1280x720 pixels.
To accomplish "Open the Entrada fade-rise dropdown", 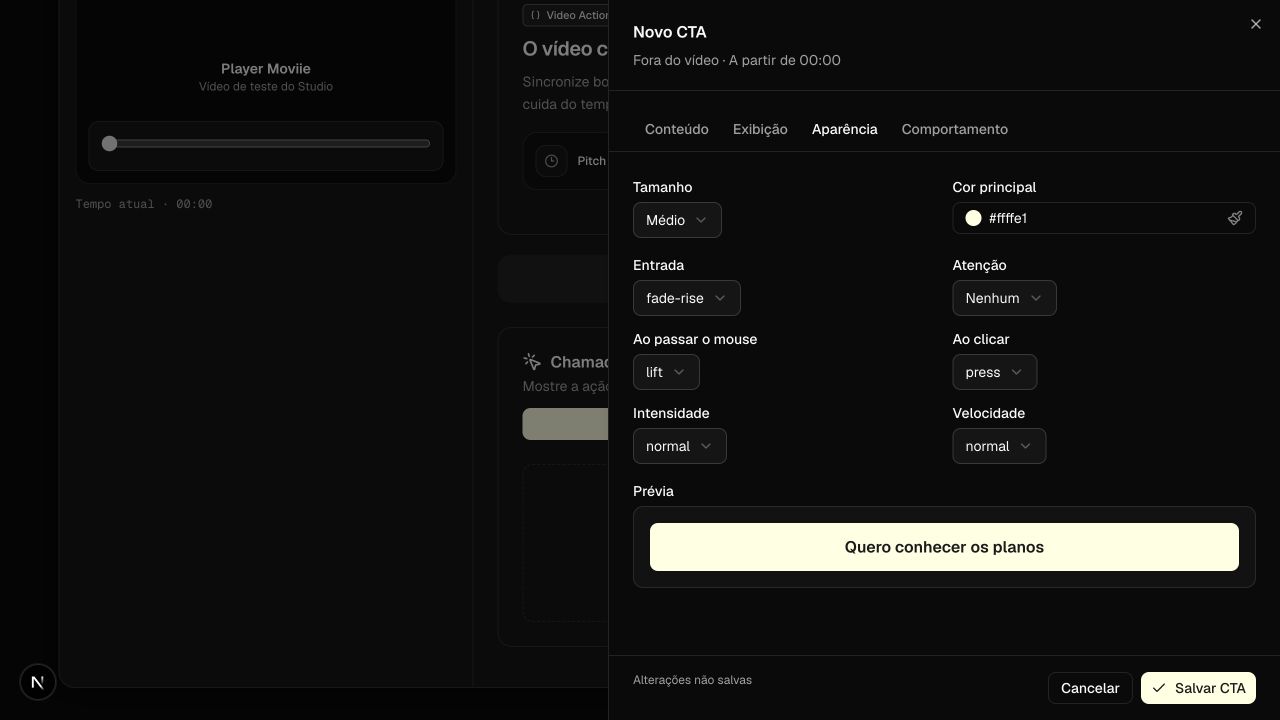I will click(x=686, y=298).
